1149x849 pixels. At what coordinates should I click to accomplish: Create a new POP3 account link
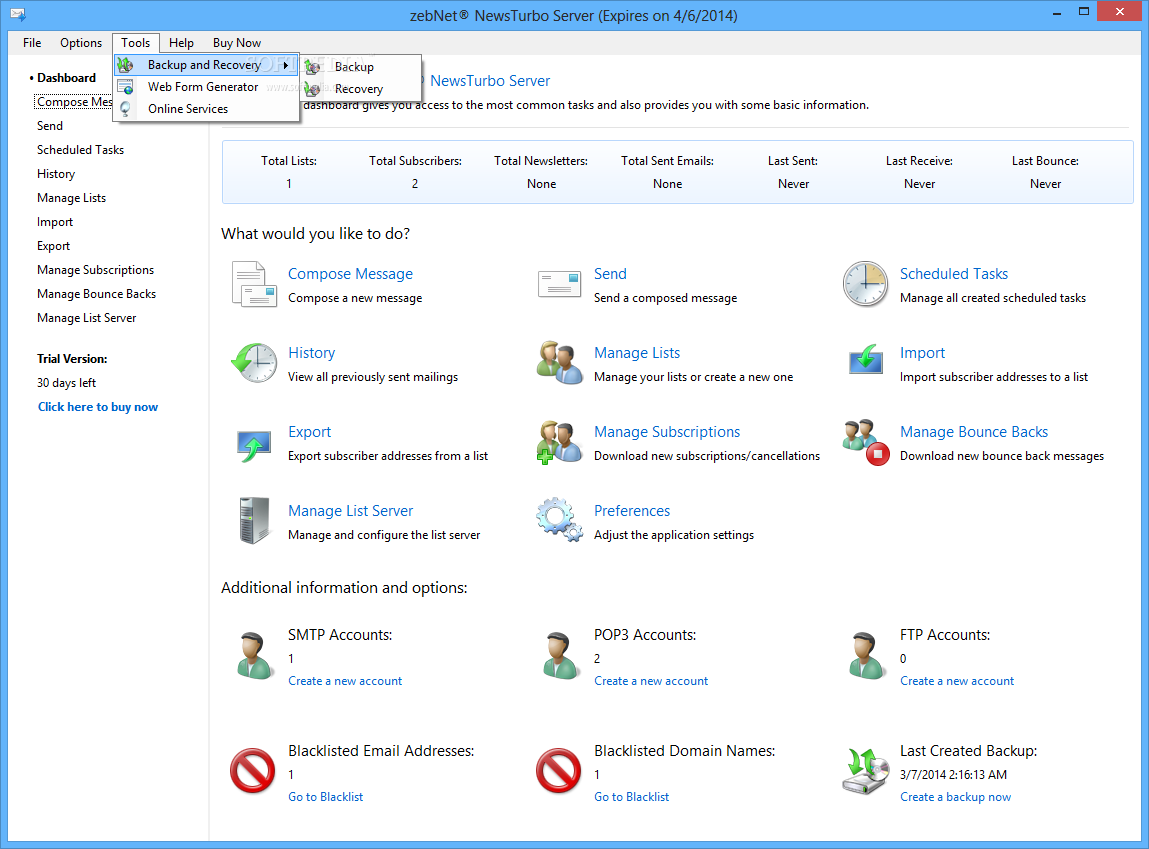tap(651, 681)
